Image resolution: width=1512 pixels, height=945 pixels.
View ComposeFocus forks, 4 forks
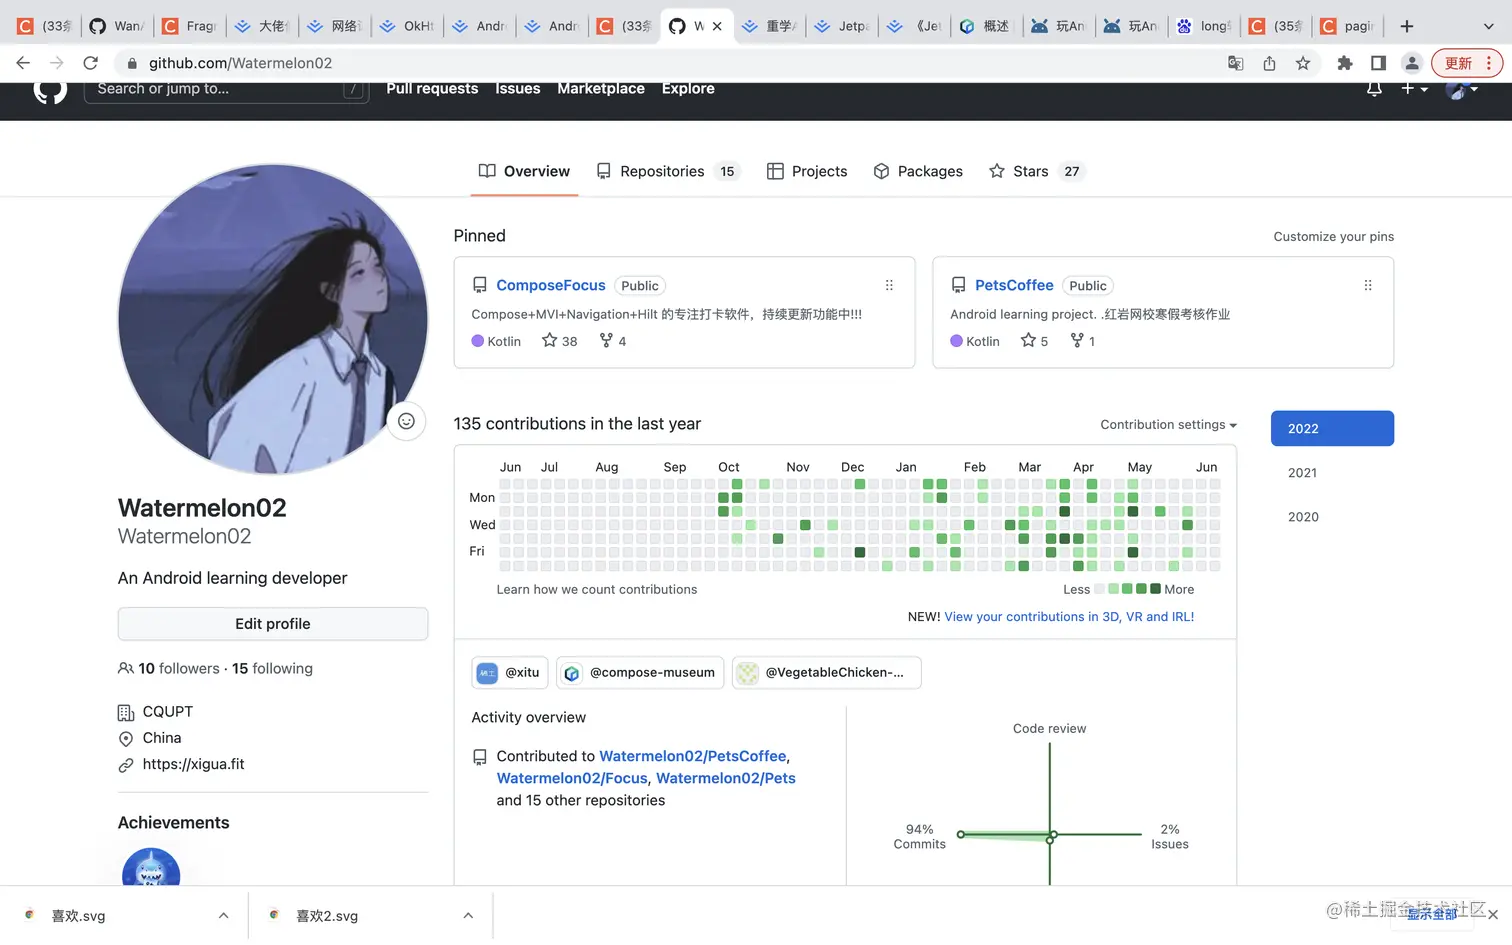click(x=613, y=341)
